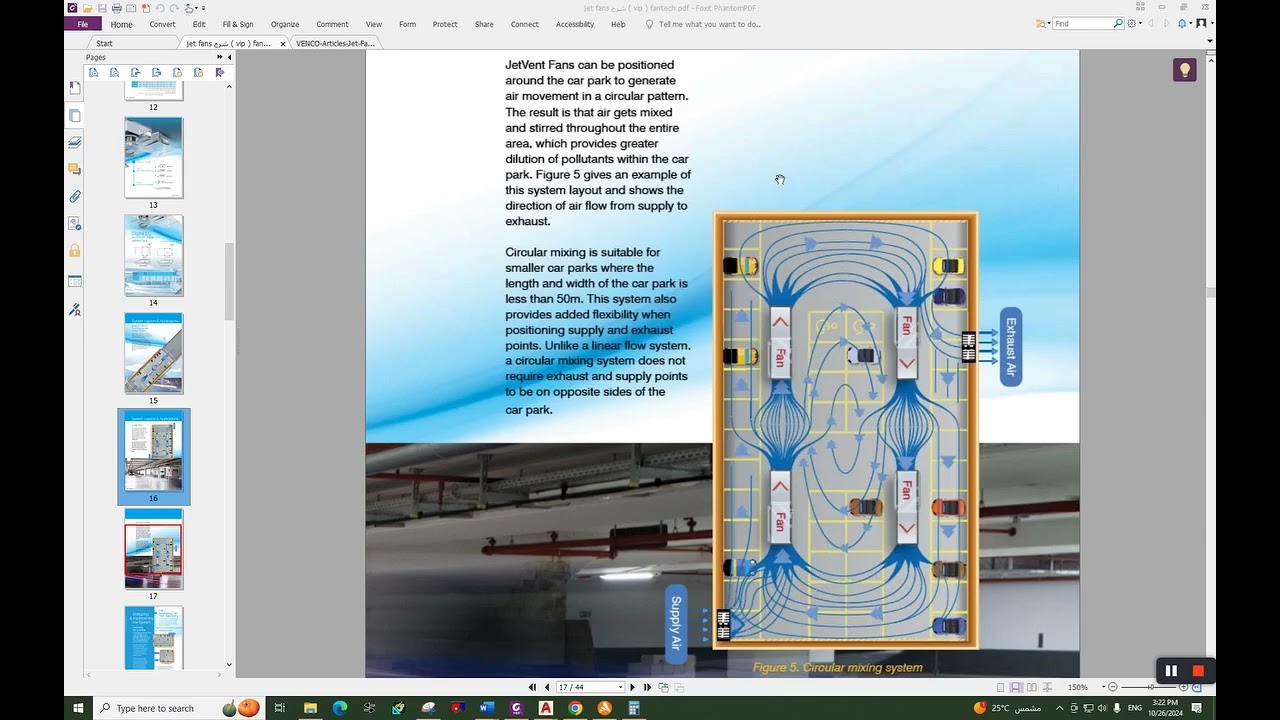Go to the first page button
This screenshot has height=720, width=1280.
(533, 687)
